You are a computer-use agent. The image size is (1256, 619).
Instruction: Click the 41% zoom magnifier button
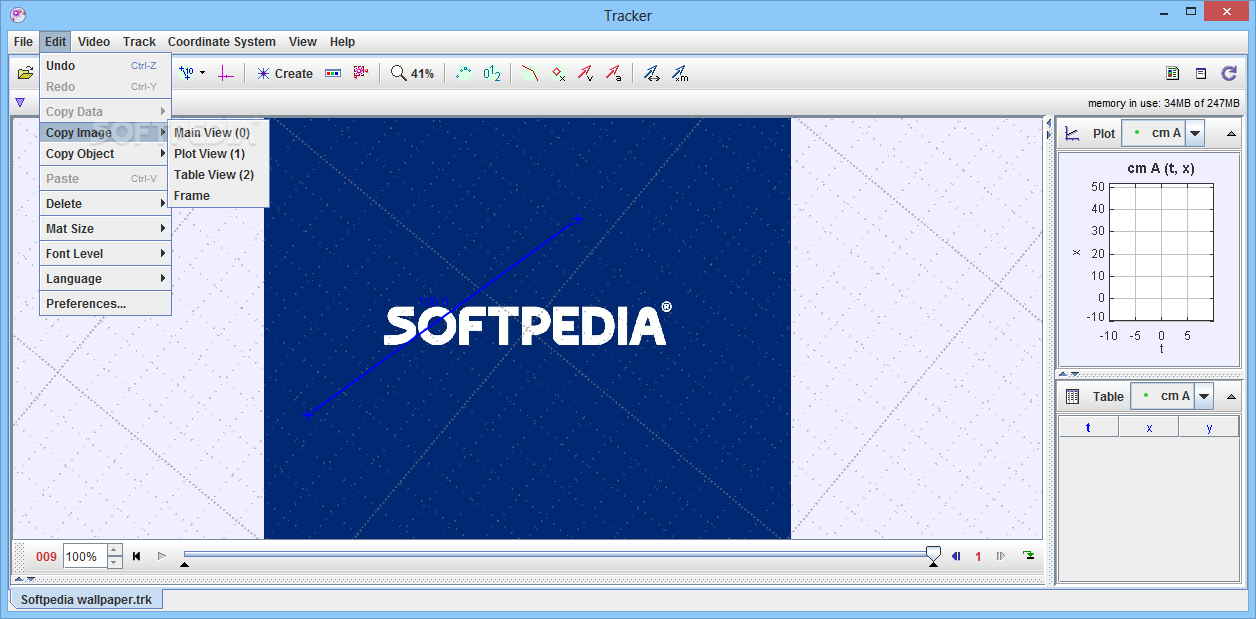point(412,73)
